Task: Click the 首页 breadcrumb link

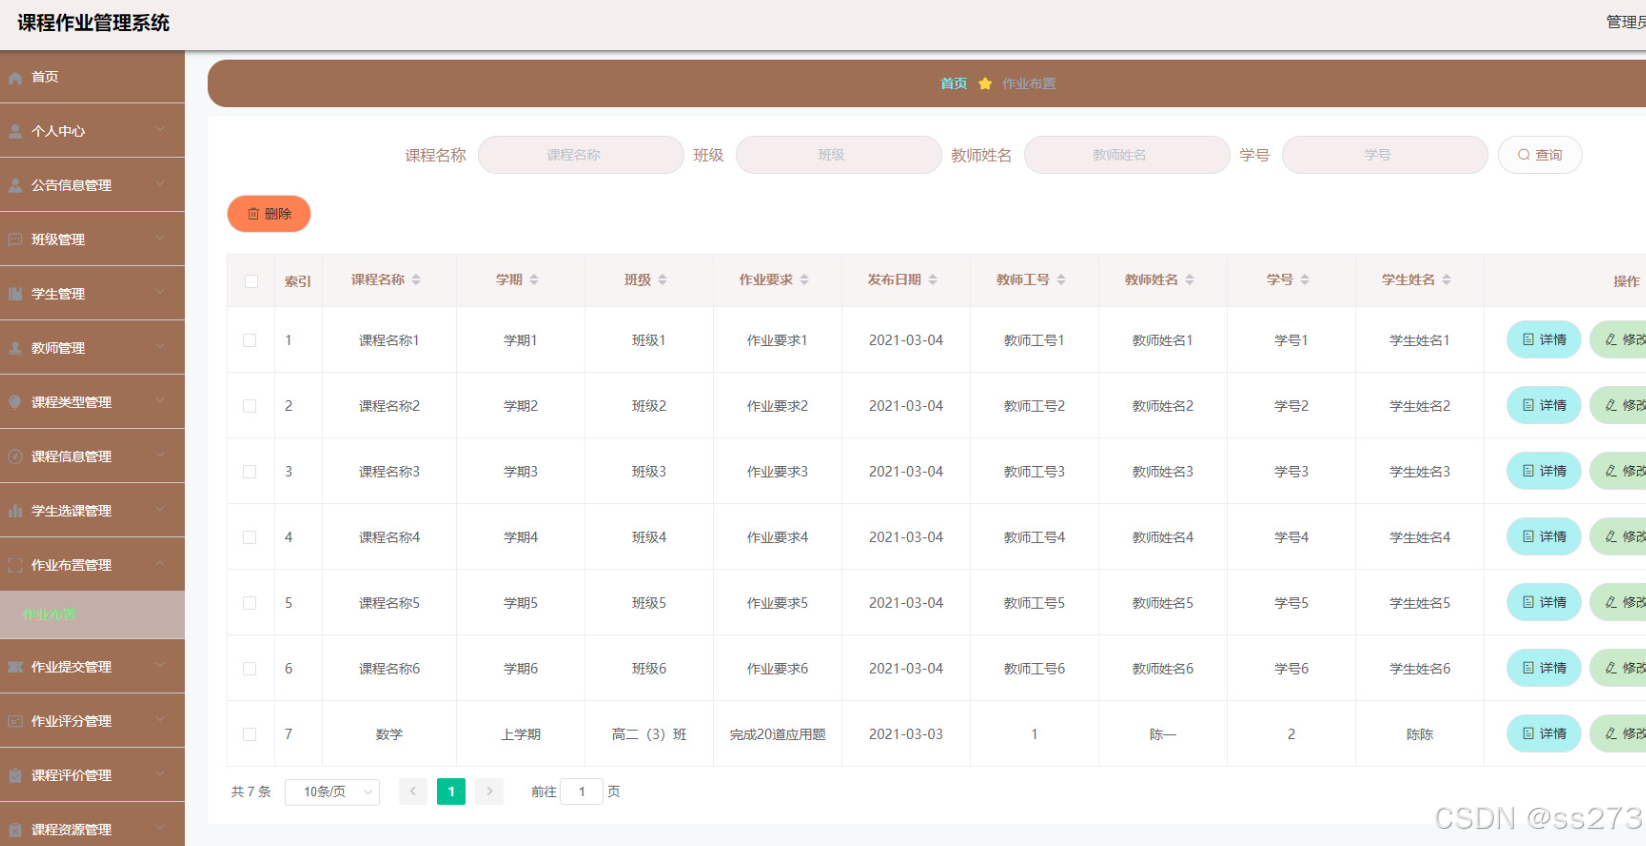Action: (954, 84)
